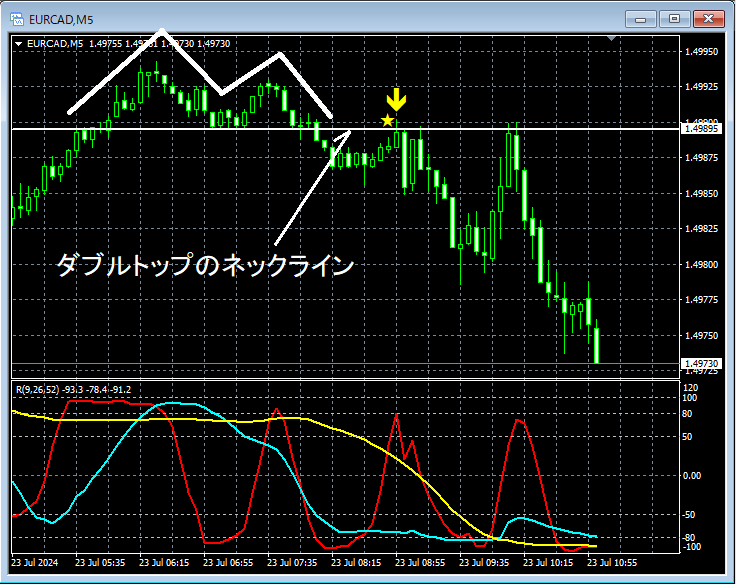Click the 23 Jul 08:55 time label
Image resolution: width=737 pixels, height=584 pixels.
tap(420, 562)
